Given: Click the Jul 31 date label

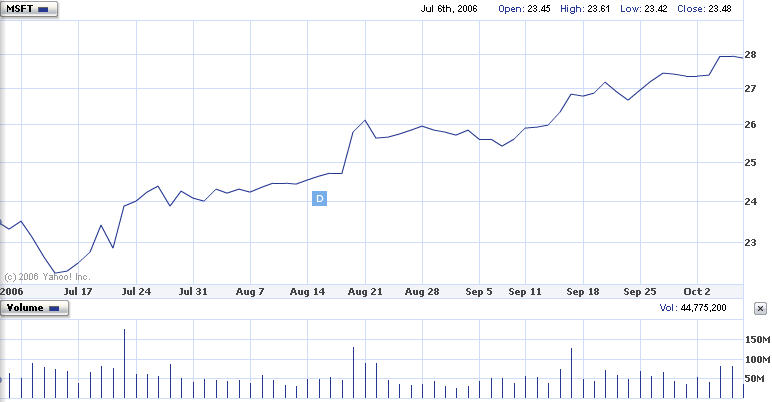Looking at the screenshot, I should tap(192, 292).
